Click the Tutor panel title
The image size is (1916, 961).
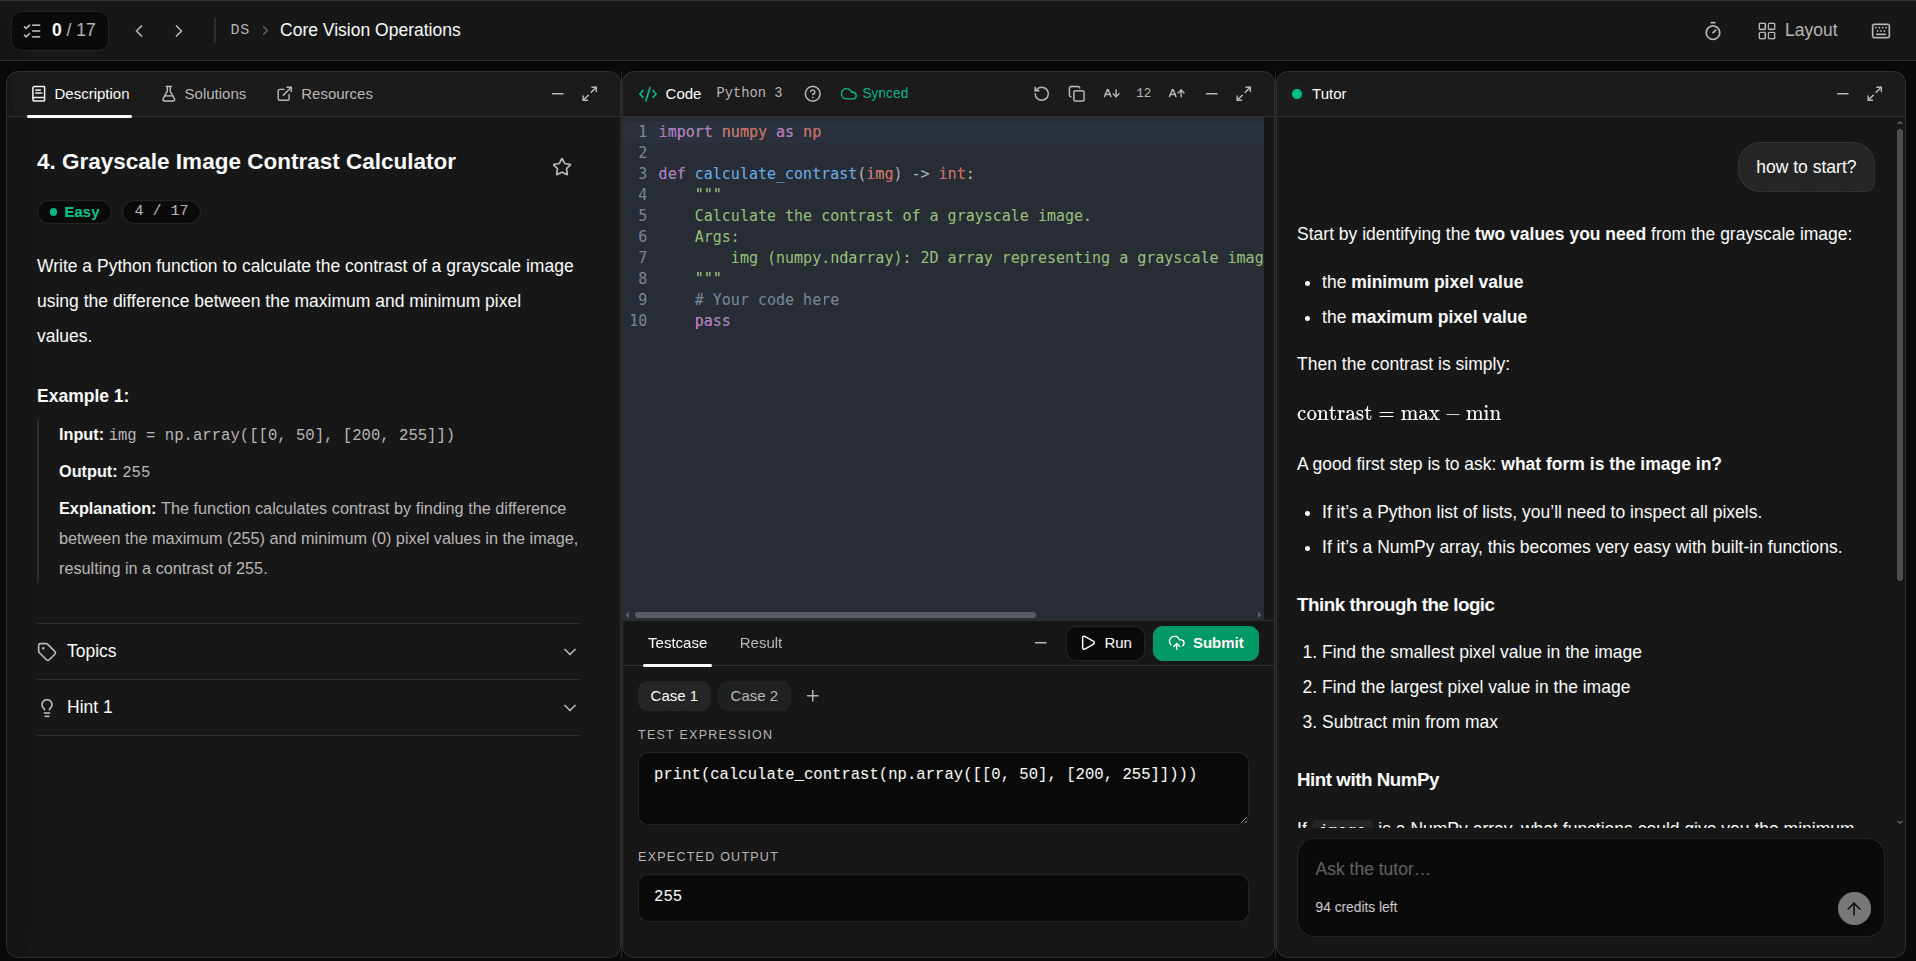click(1329, 94)
